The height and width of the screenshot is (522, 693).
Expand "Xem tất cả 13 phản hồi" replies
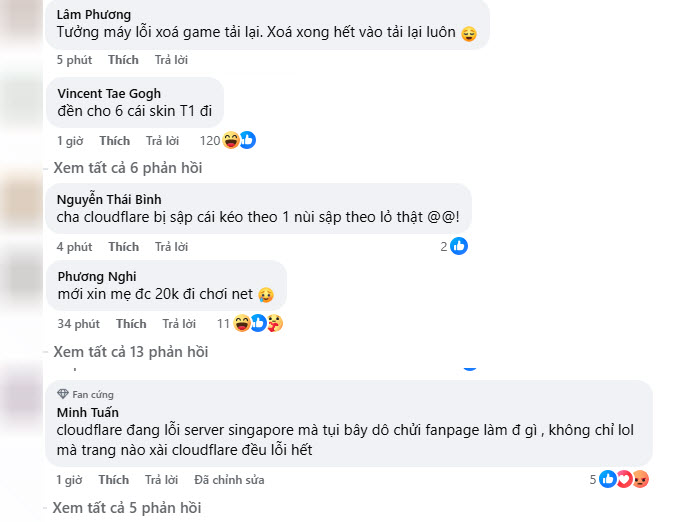pos(131,352)
